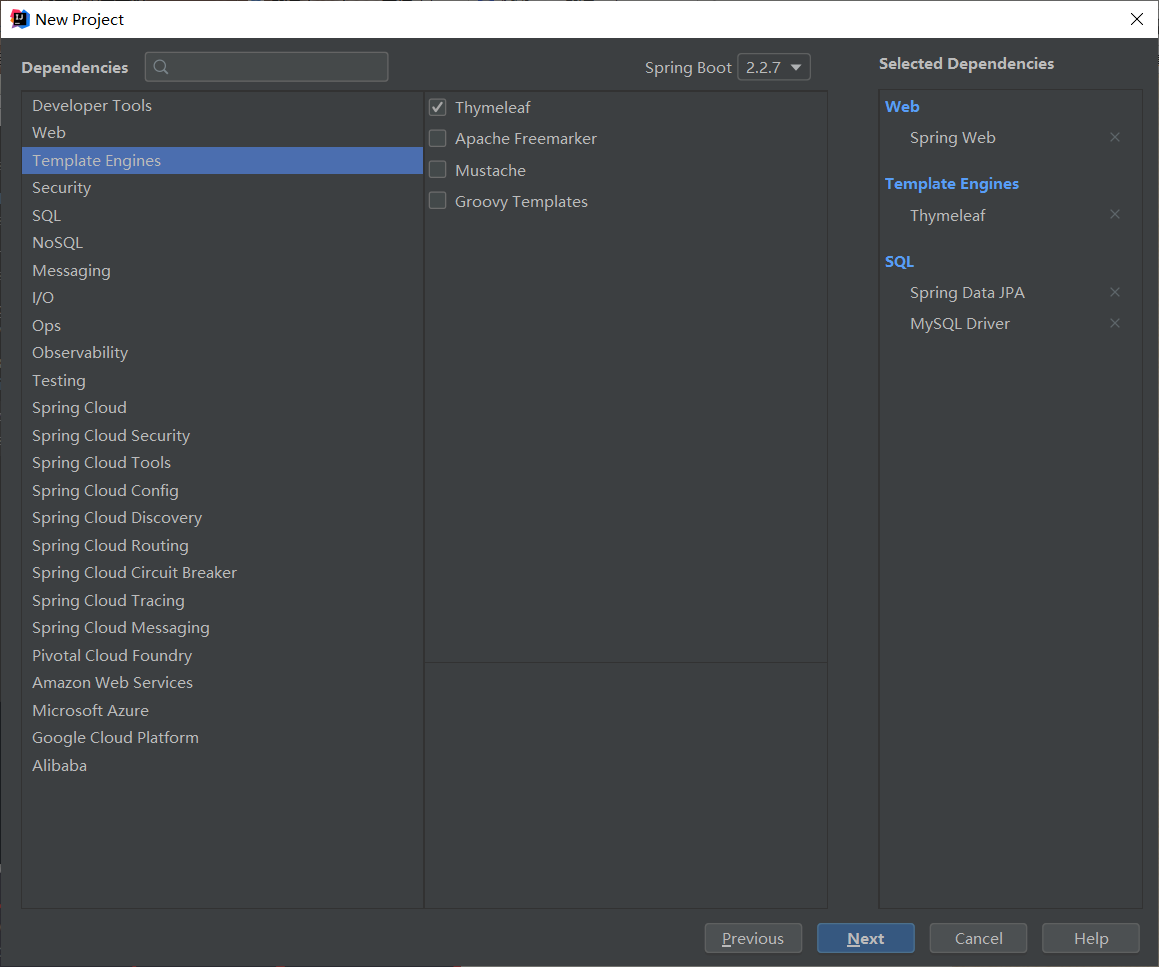Click the search magnifier icon
This screenshot has height=967, width=1159.
[160, 67]
